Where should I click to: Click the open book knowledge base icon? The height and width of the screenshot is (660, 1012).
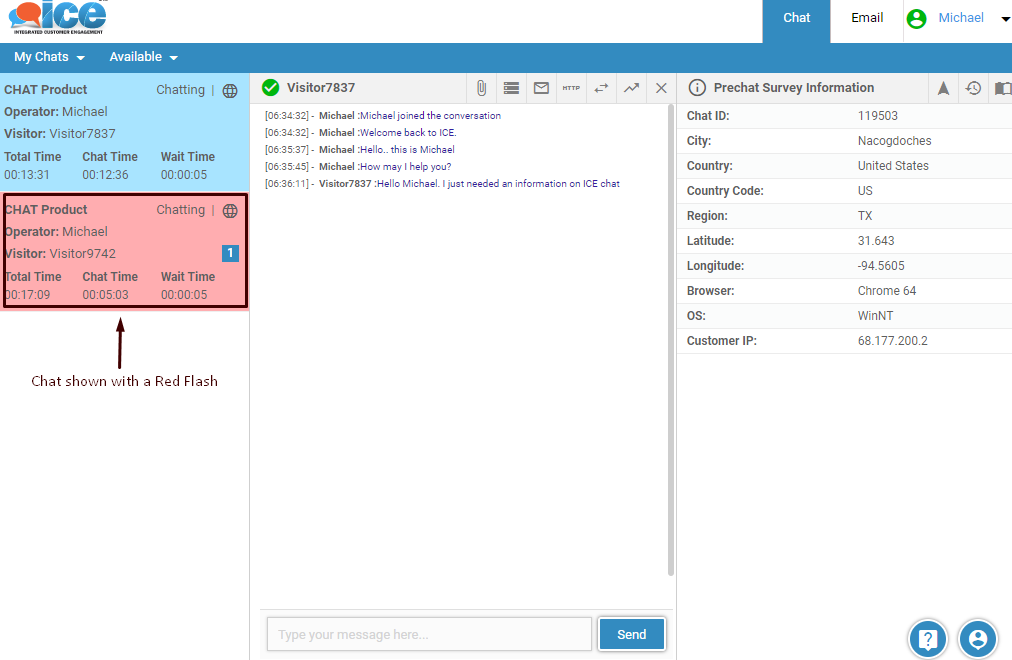(x=1002, y=88)
